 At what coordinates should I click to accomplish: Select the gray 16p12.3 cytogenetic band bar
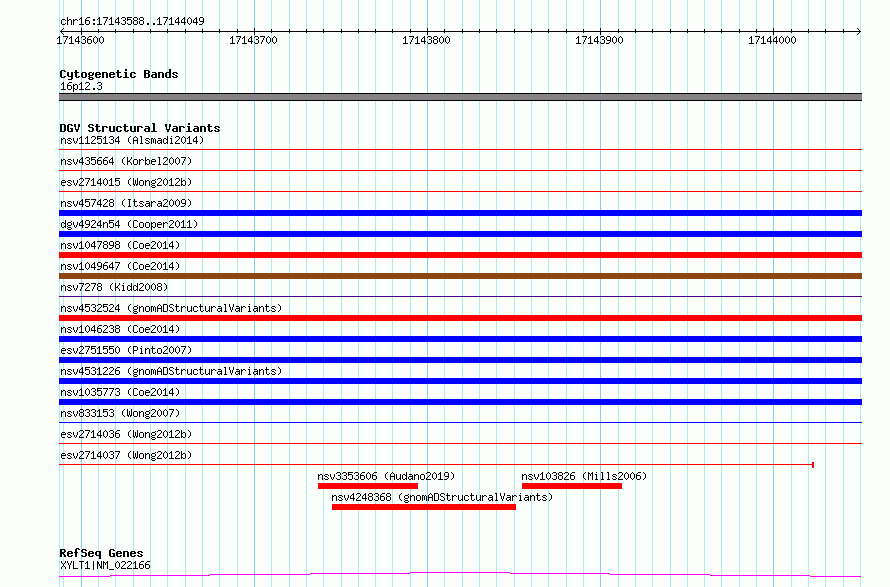pyautogui.click(x=460, y=97)
